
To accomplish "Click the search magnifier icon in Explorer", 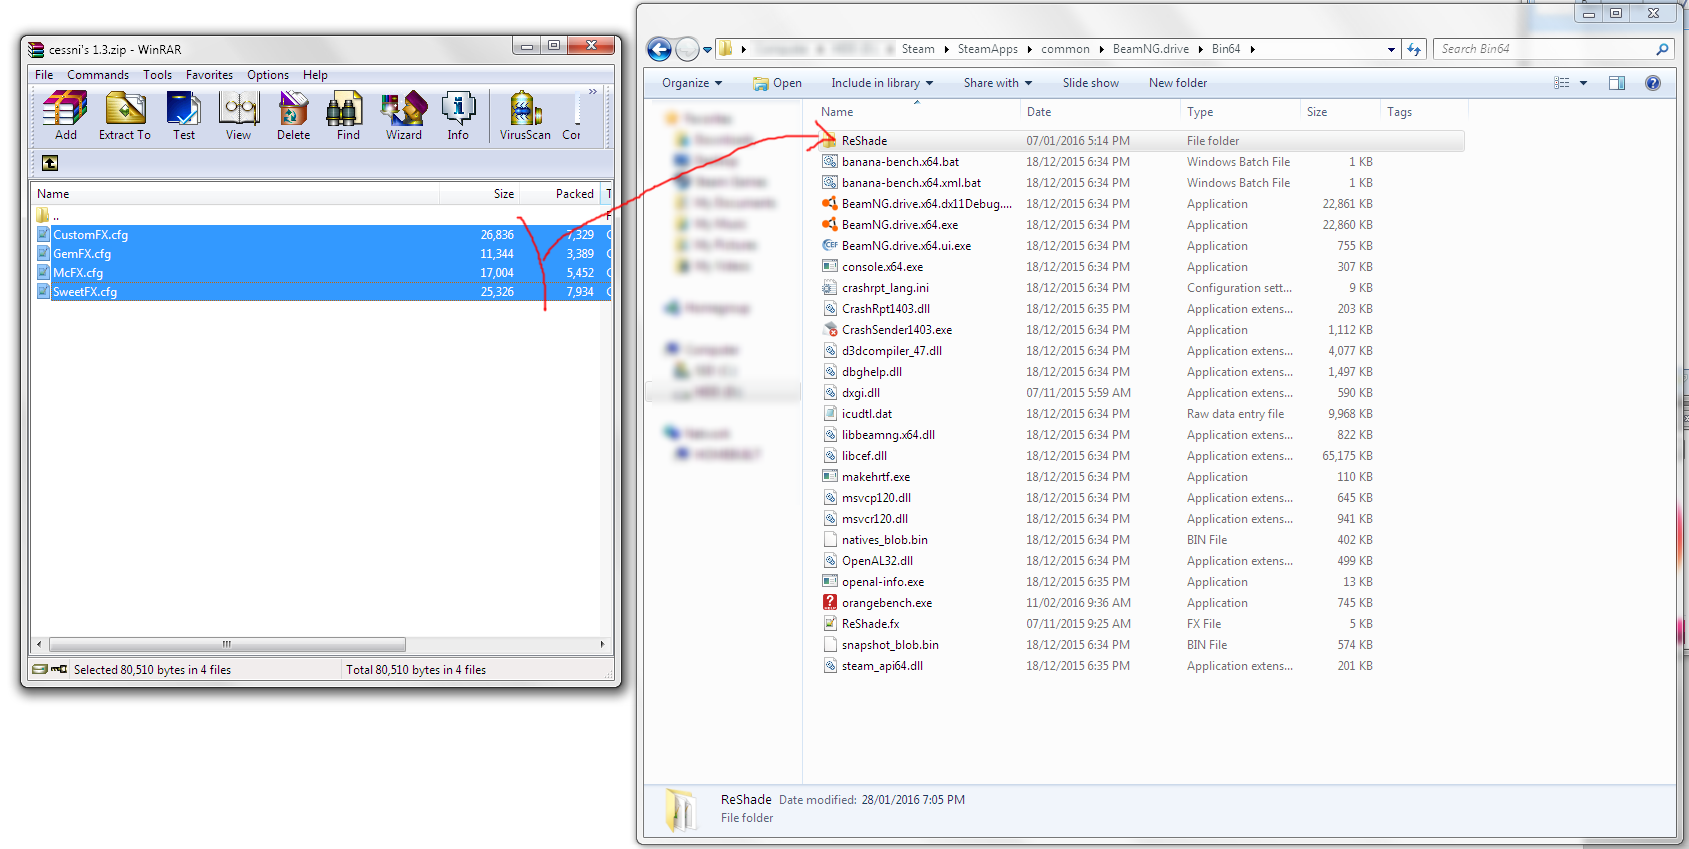I will pyautogui.click(x=1663, y=49).
